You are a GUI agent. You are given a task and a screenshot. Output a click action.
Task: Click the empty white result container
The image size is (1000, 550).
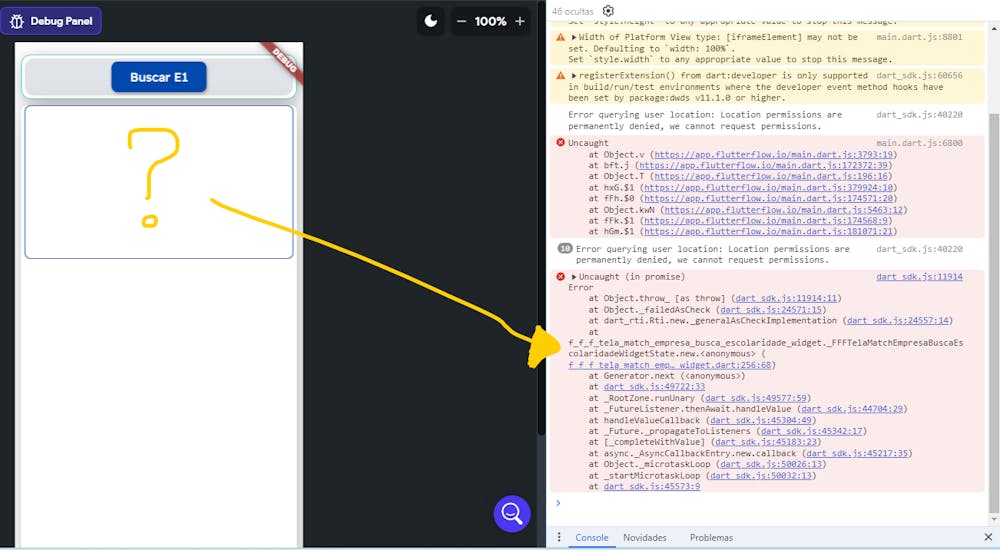click(159, 182)
